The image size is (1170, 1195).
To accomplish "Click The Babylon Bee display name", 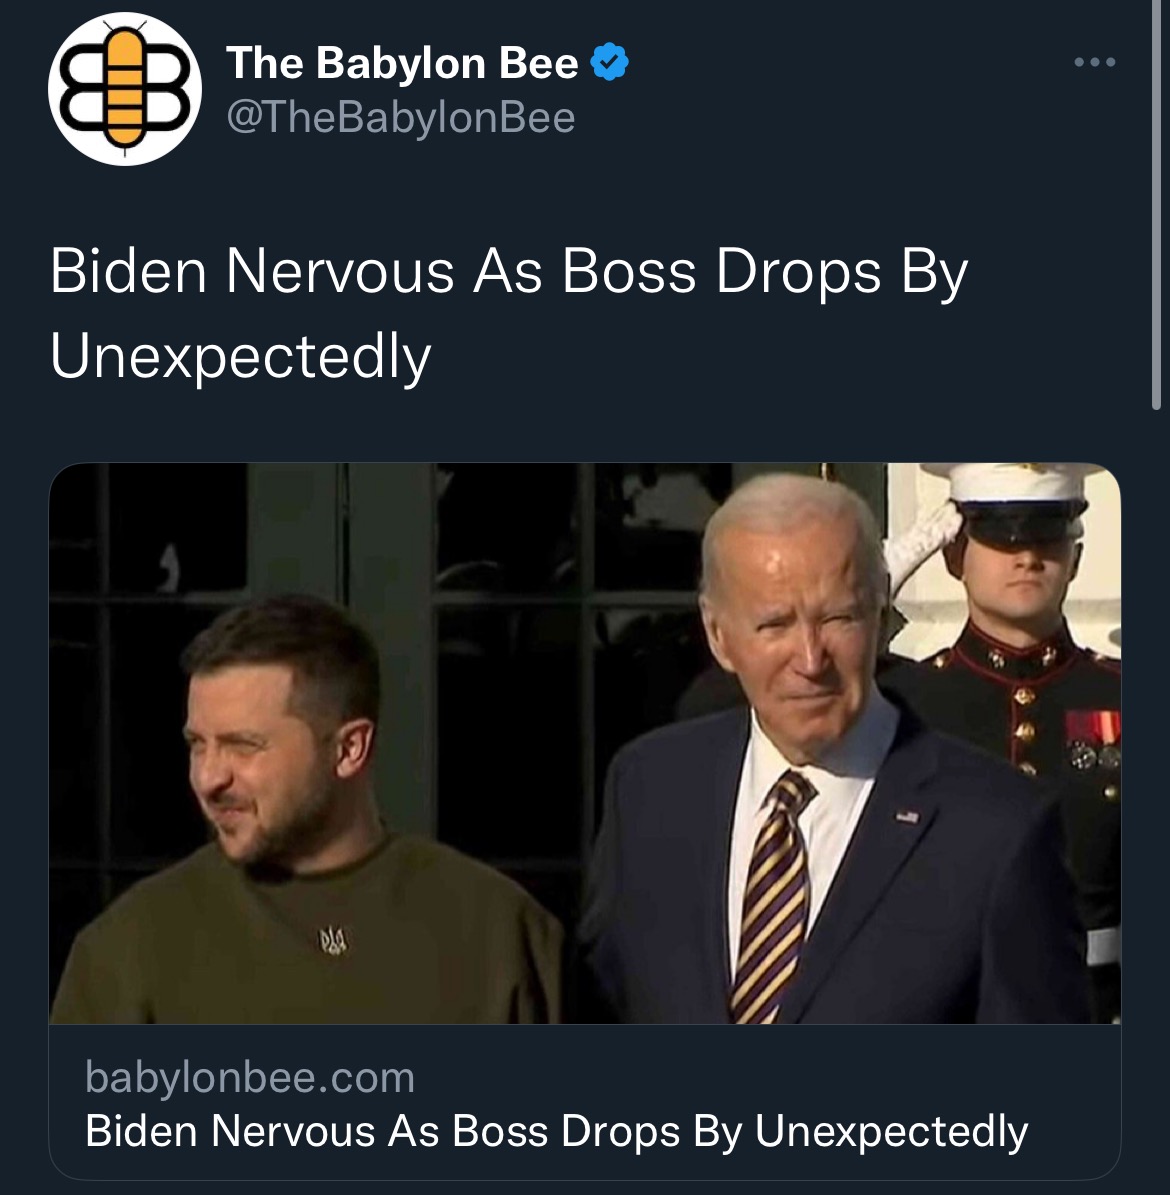I will coord(402,62).
